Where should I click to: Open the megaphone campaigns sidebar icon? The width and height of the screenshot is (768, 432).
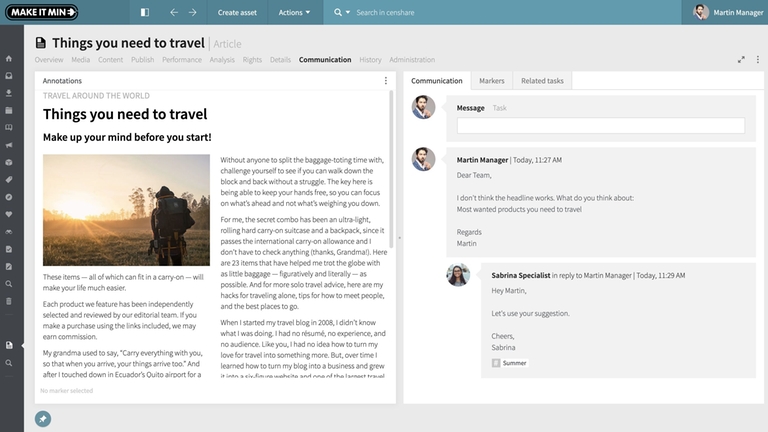(x=9, y=145)
